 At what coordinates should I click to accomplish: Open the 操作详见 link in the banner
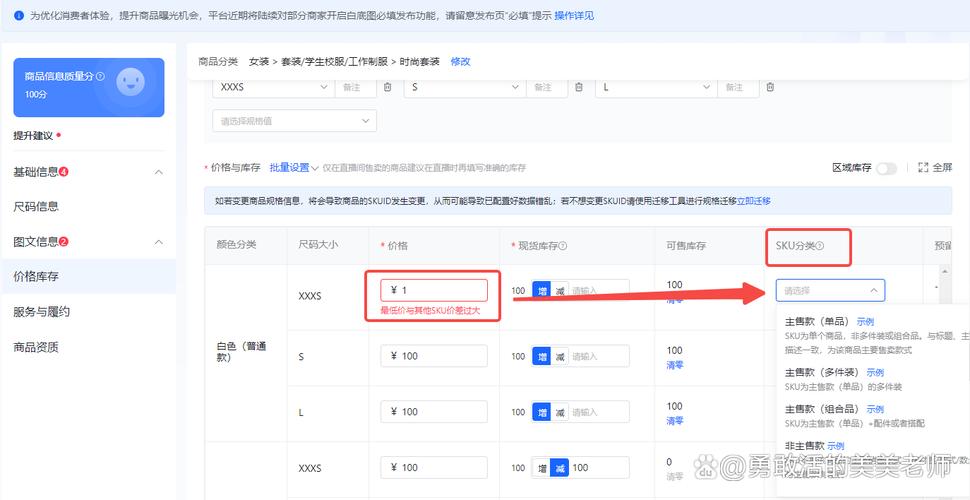coord(574,16)
